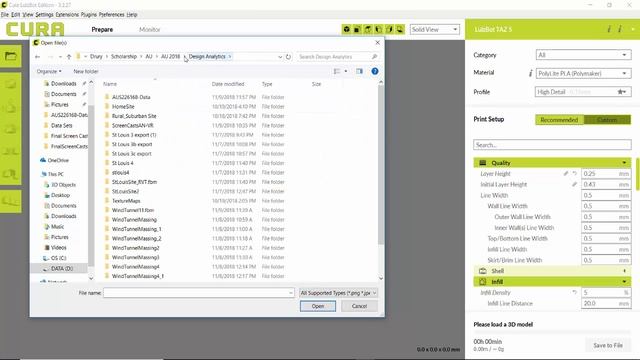Click the left side view icon in toolbar

point(378,29)
